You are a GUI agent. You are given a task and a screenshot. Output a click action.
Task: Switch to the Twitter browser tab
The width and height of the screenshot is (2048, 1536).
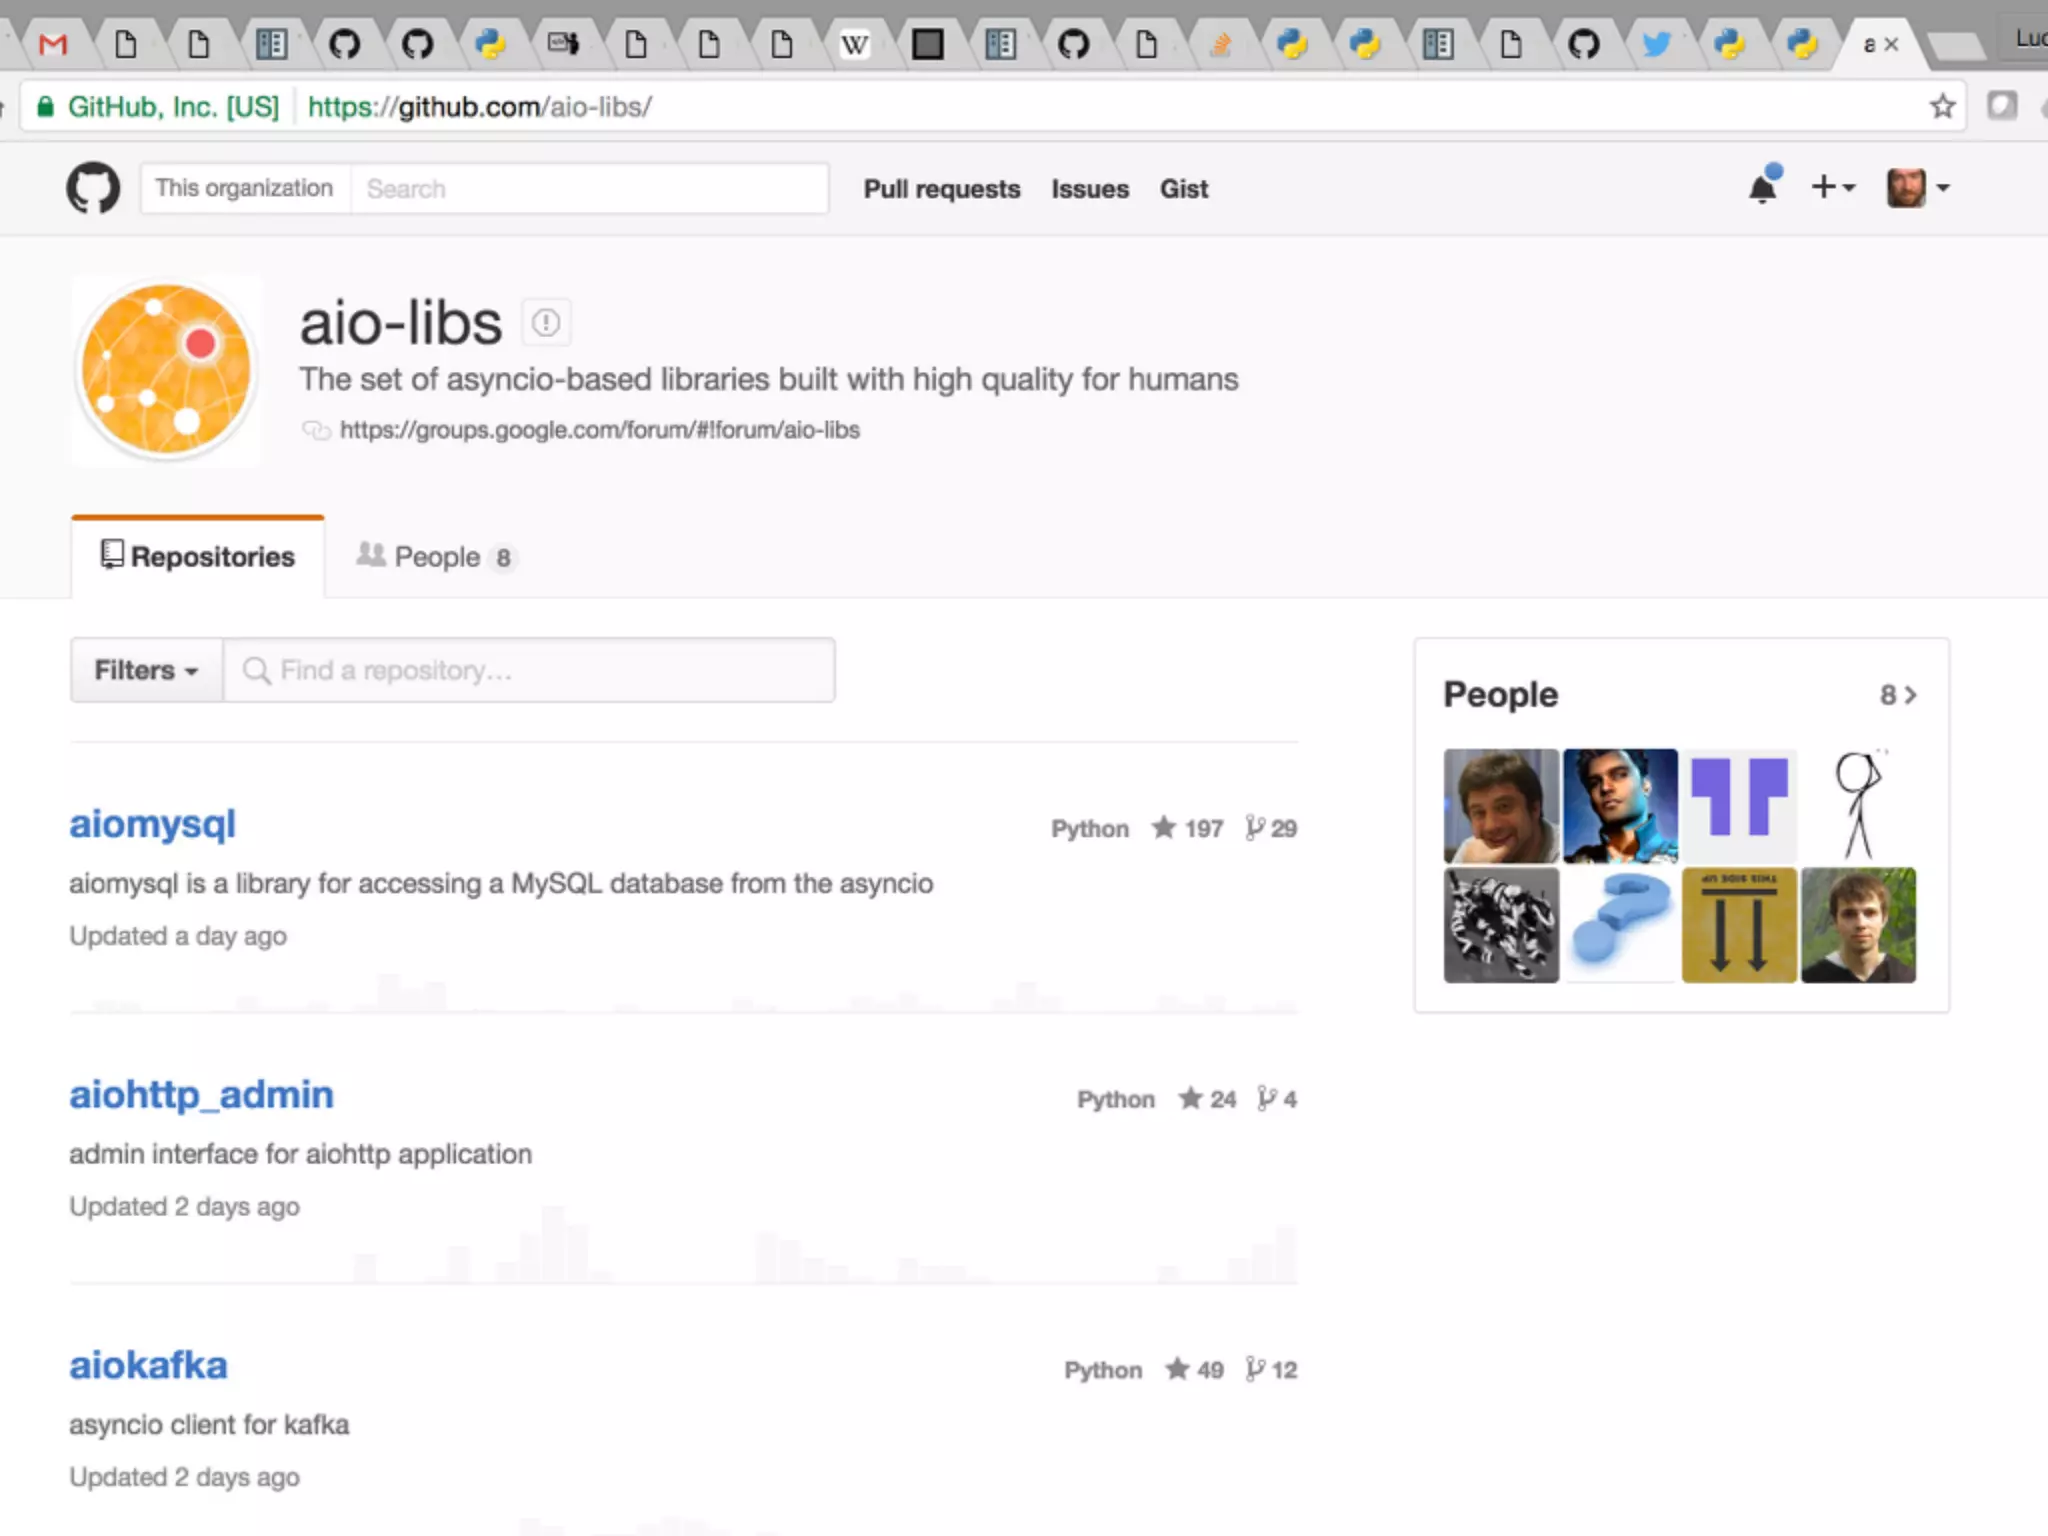[1656, 44]
